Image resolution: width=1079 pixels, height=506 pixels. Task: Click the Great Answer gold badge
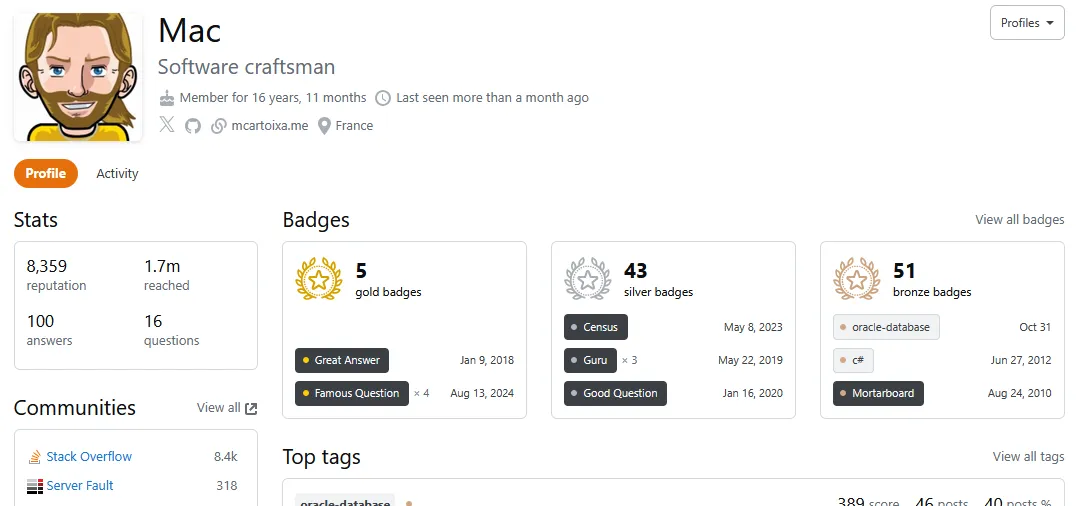click(342, 360)
